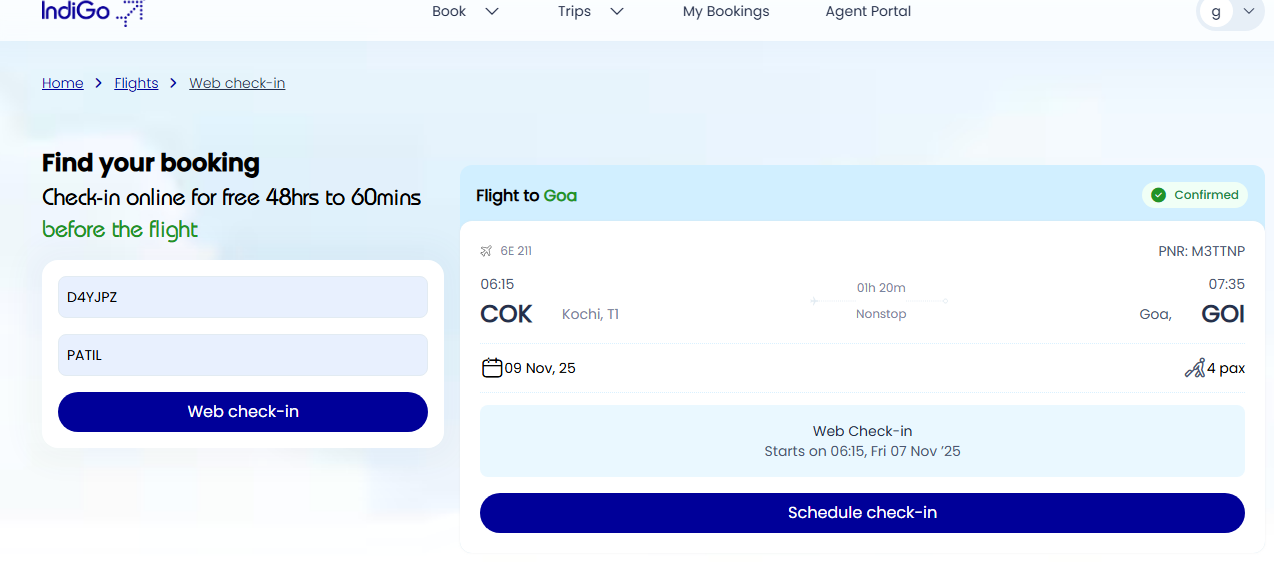Viewport: 1274px width, 562px height.
Task: Open the Trips dropdown menu
Action: (591, 12)
